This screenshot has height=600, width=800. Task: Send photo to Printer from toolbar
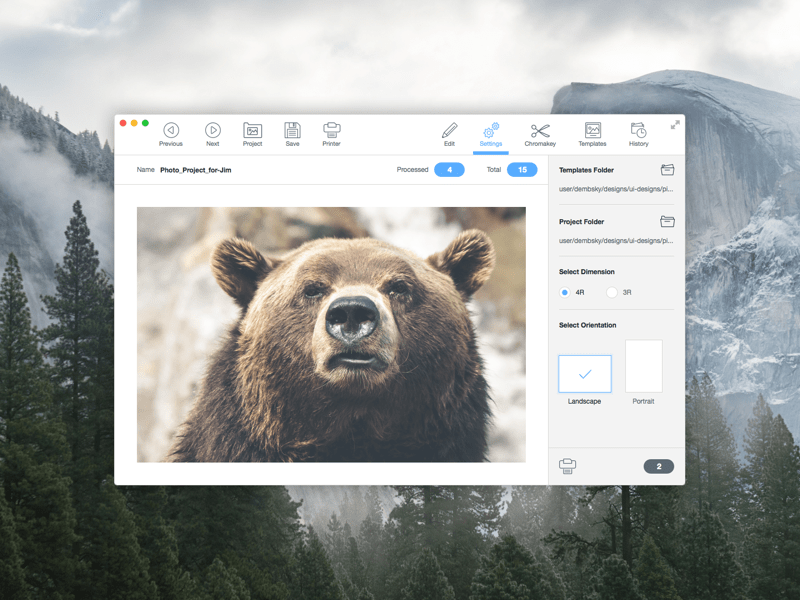click(332, 131)
